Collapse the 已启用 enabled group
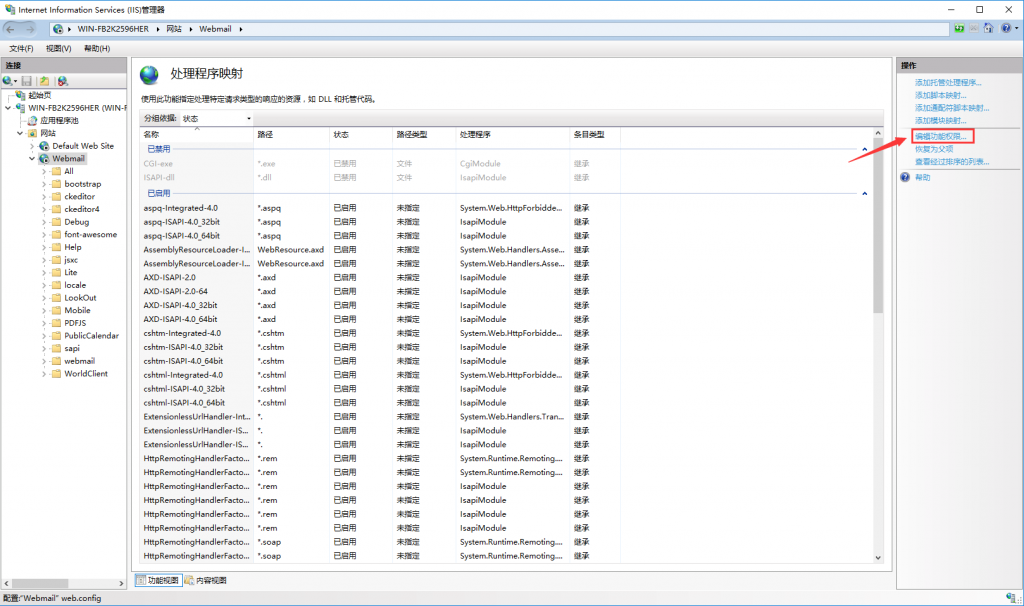 865,193
